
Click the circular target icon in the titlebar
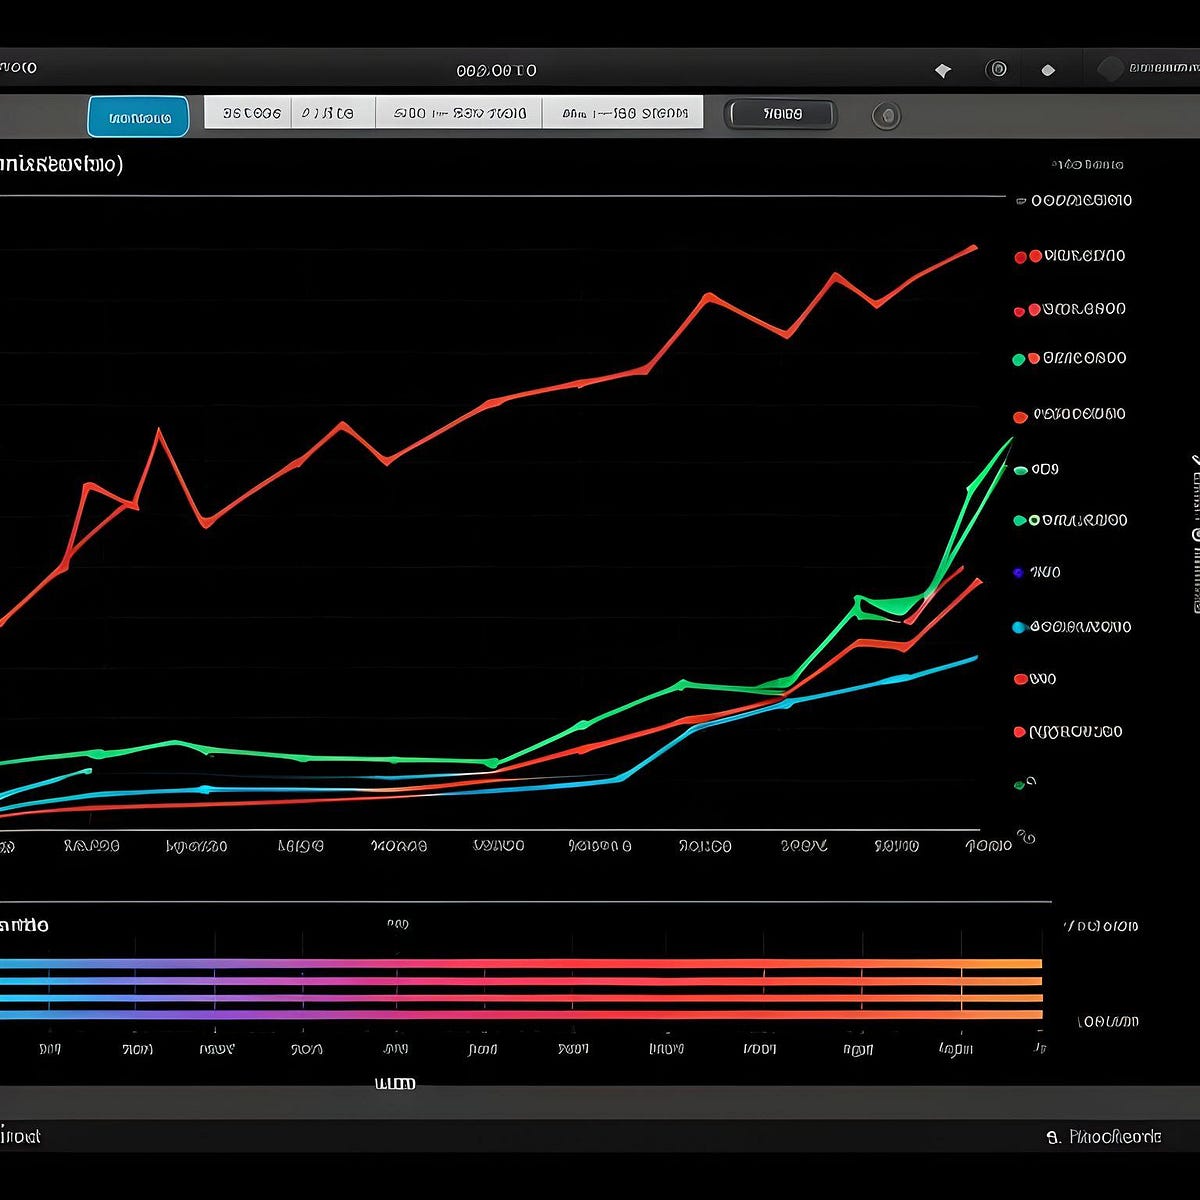(996, 69)
